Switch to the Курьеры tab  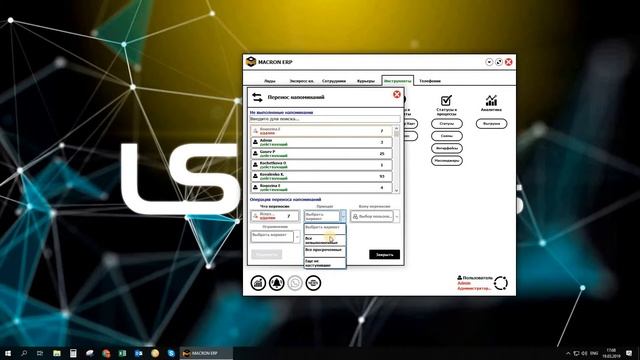[x=366, y=81]
